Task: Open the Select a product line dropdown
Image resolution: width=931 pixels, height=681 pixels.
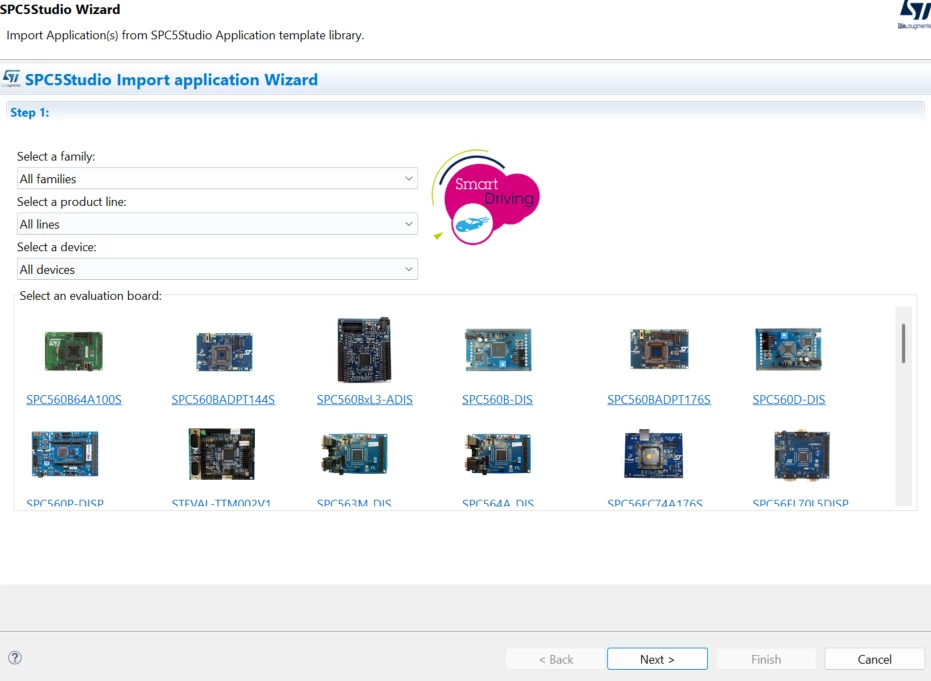Action: (x=217, y=224)
